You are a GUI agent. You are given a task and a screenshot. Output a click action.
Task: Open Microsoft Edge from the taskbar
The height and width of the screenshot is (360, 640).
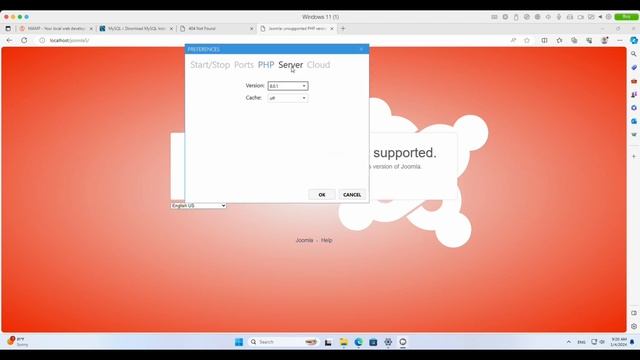coord(358,342)
